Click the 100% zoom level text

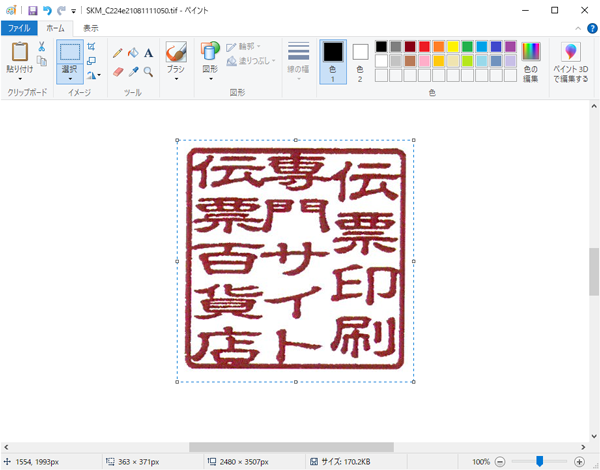pyautogui.click(x=481, y=462)
